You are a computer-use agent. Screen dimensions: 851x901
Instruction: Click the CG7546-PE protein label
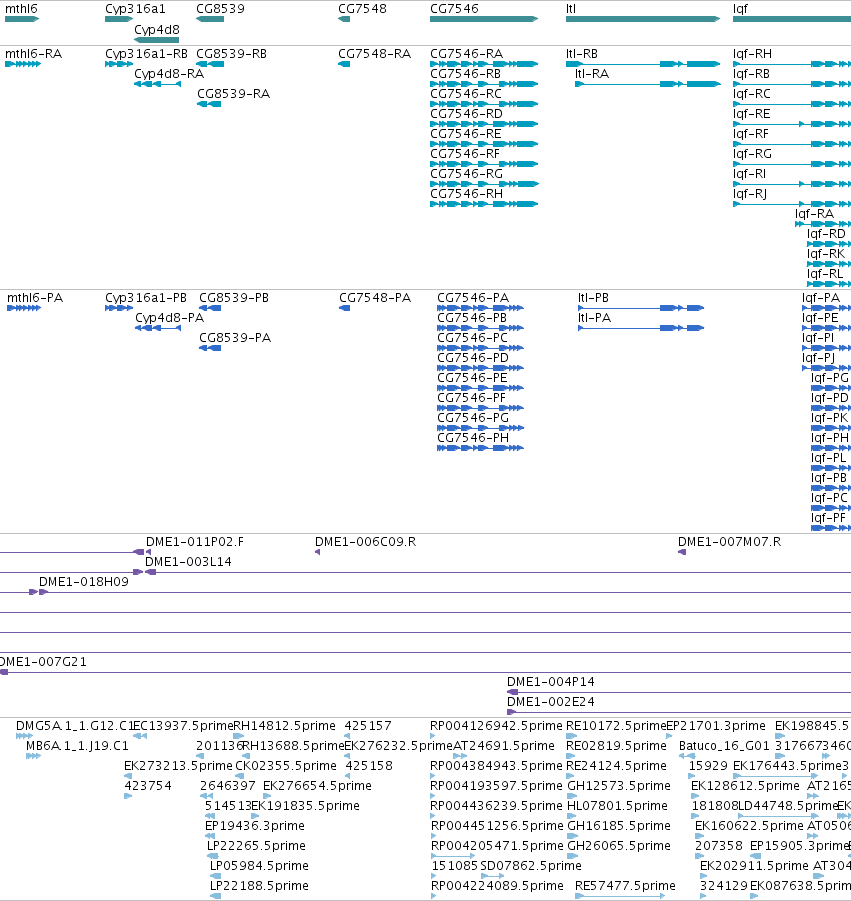472,378
